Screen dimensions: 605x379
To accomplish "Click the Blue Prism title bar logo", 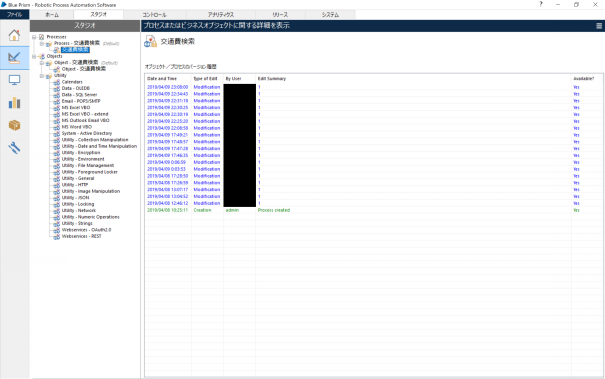I will [x=3, y=5].
